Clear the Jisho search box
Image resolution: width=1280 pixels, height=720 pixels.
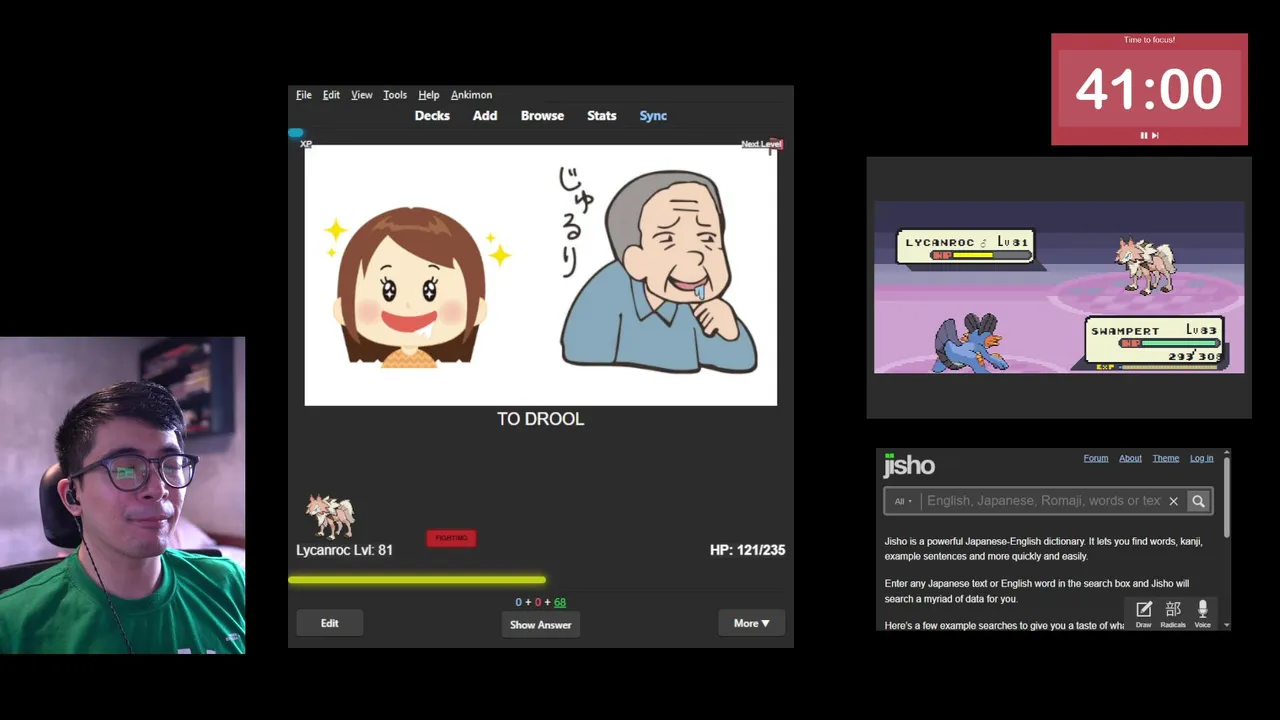point(1173,501)
